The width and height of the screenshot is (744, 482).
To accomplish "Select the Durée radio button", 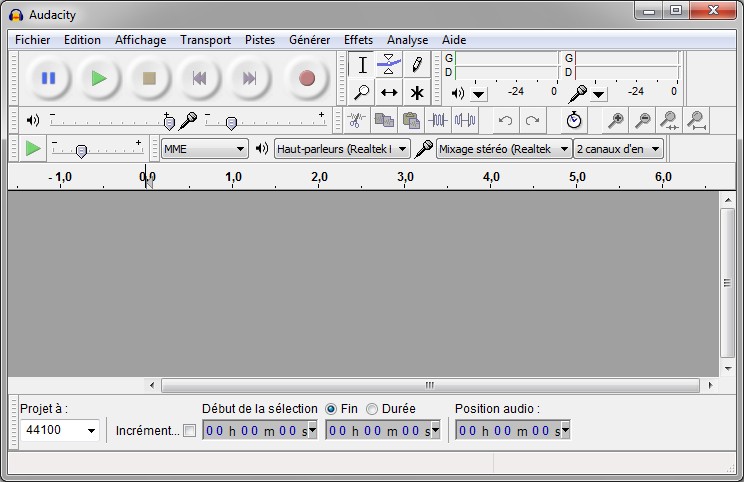I will pyautogui.click(x=372, y=409).
